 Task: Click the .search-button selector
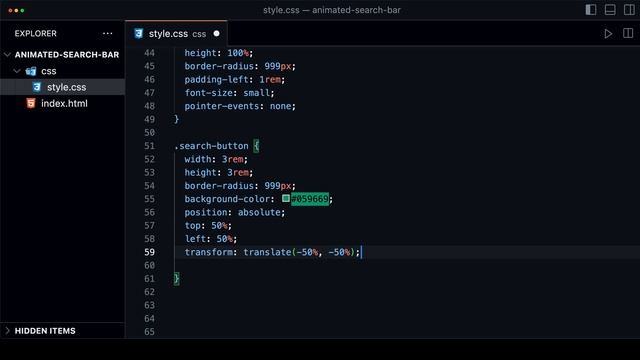[211, 146]
